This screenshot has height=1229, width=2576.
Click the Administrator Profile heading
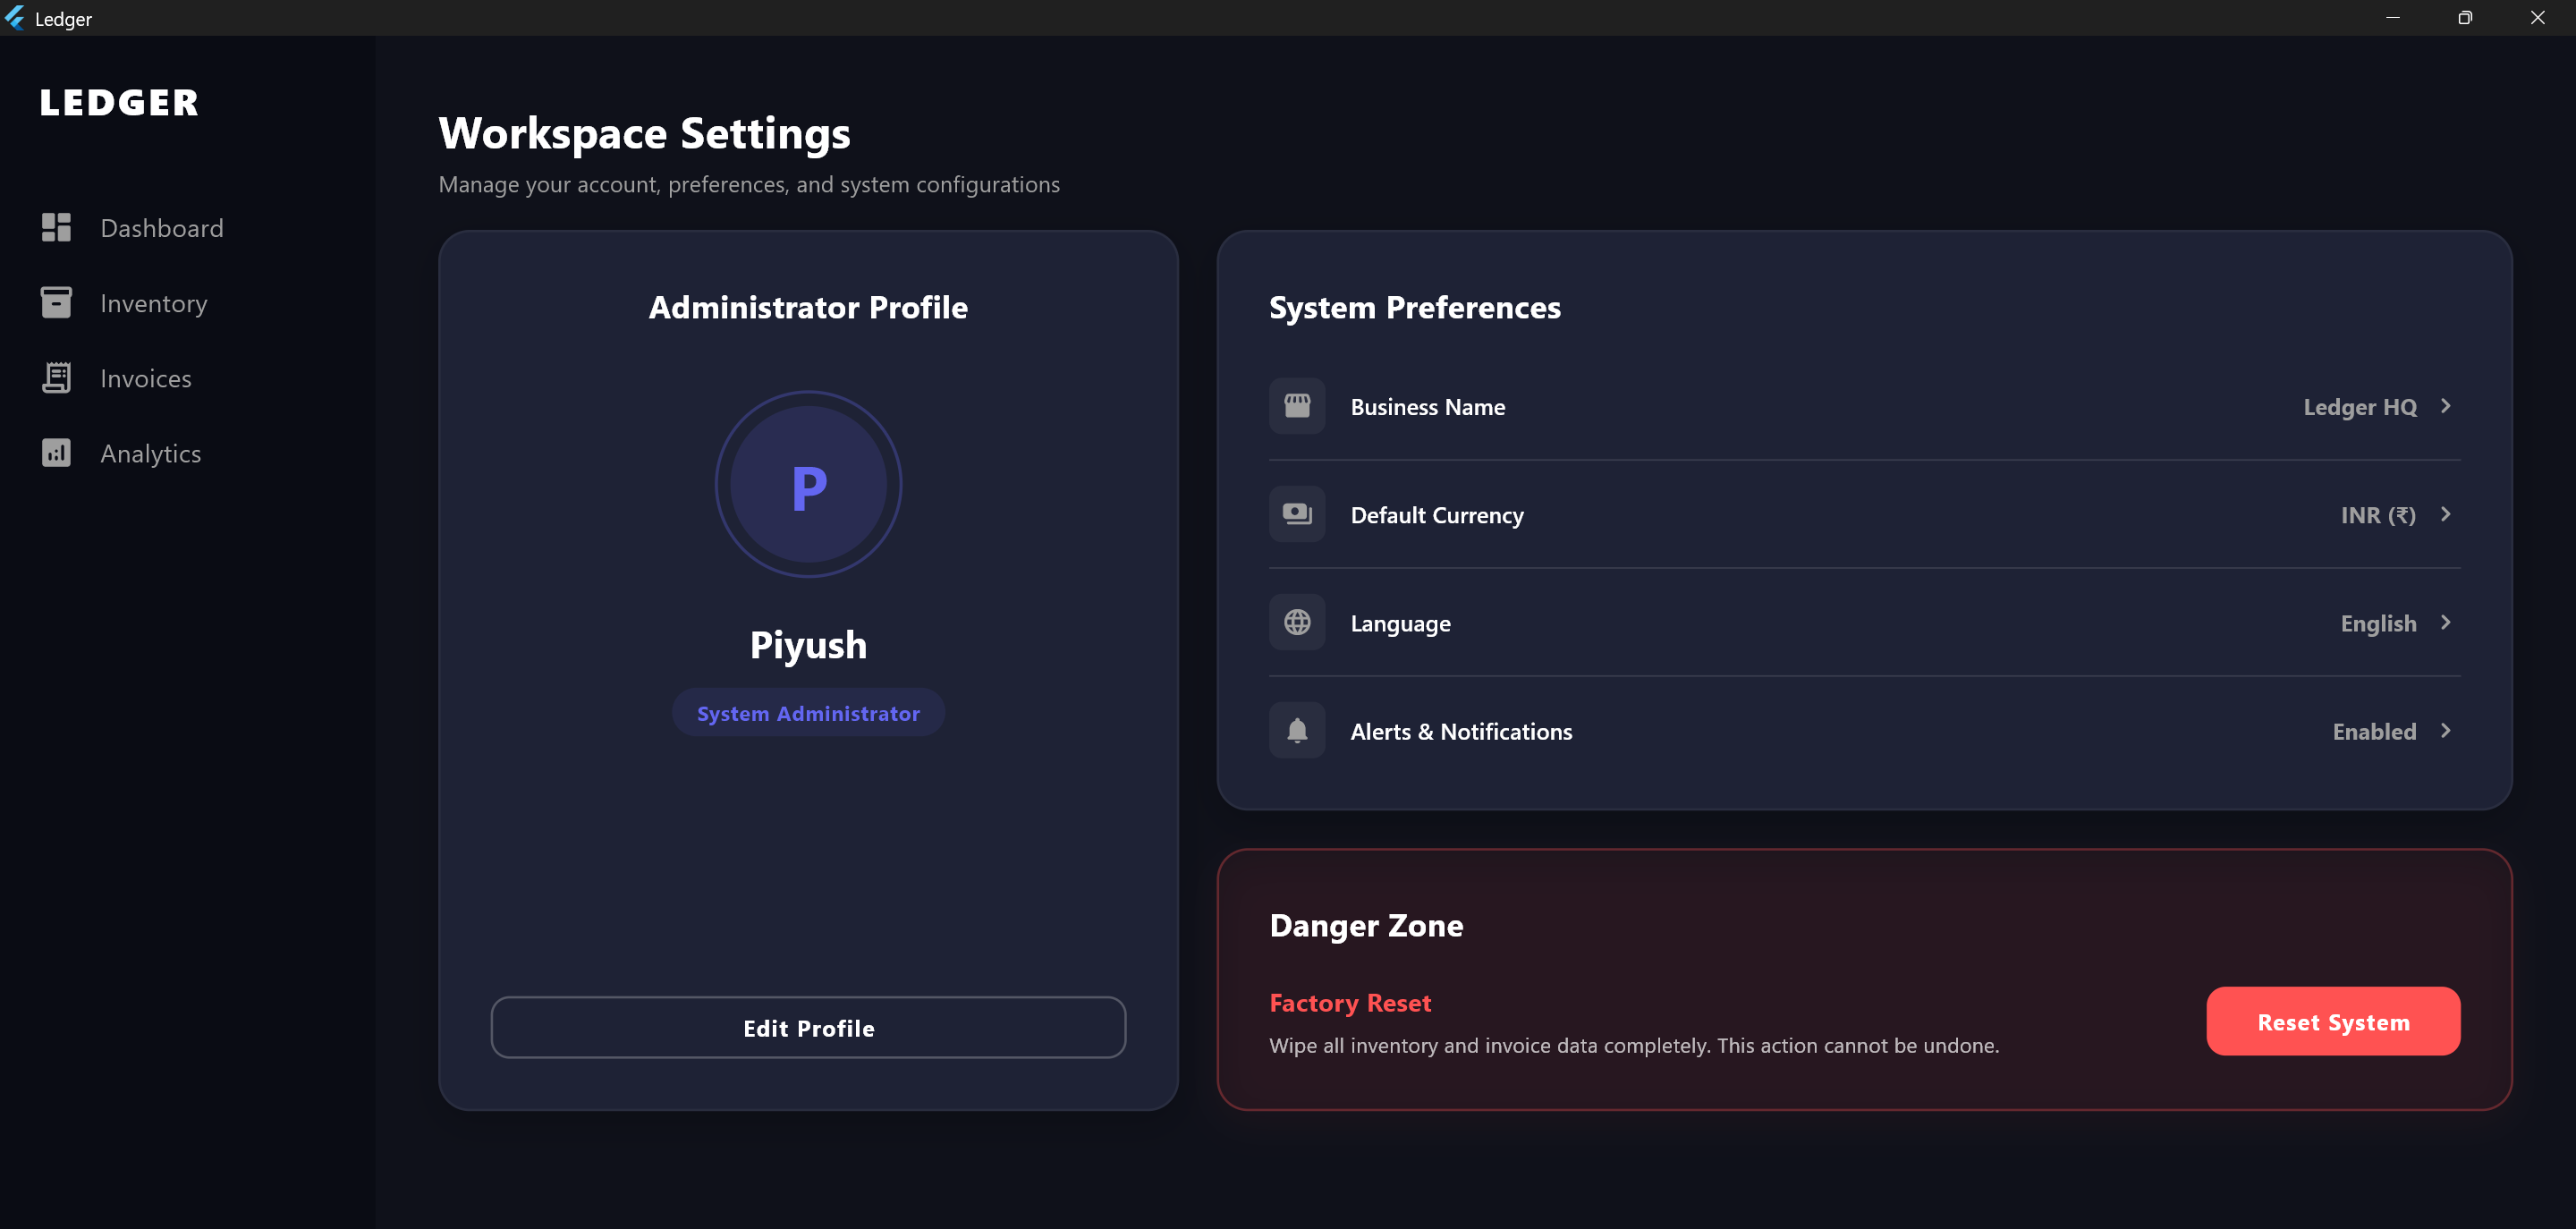point(808,307)
